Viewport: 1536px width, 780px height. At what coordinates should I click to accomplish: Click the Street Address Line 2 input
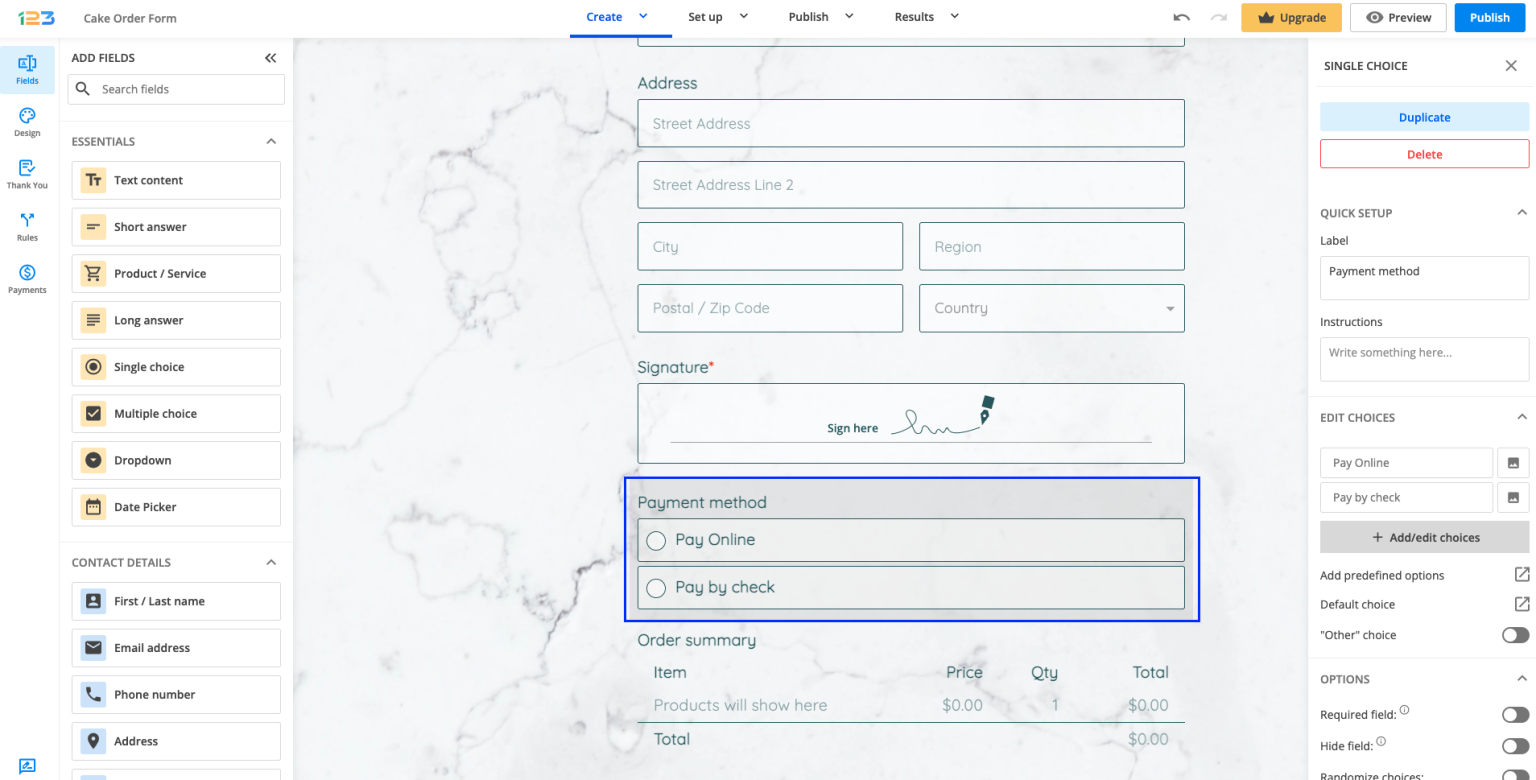(x=911, y=185)
